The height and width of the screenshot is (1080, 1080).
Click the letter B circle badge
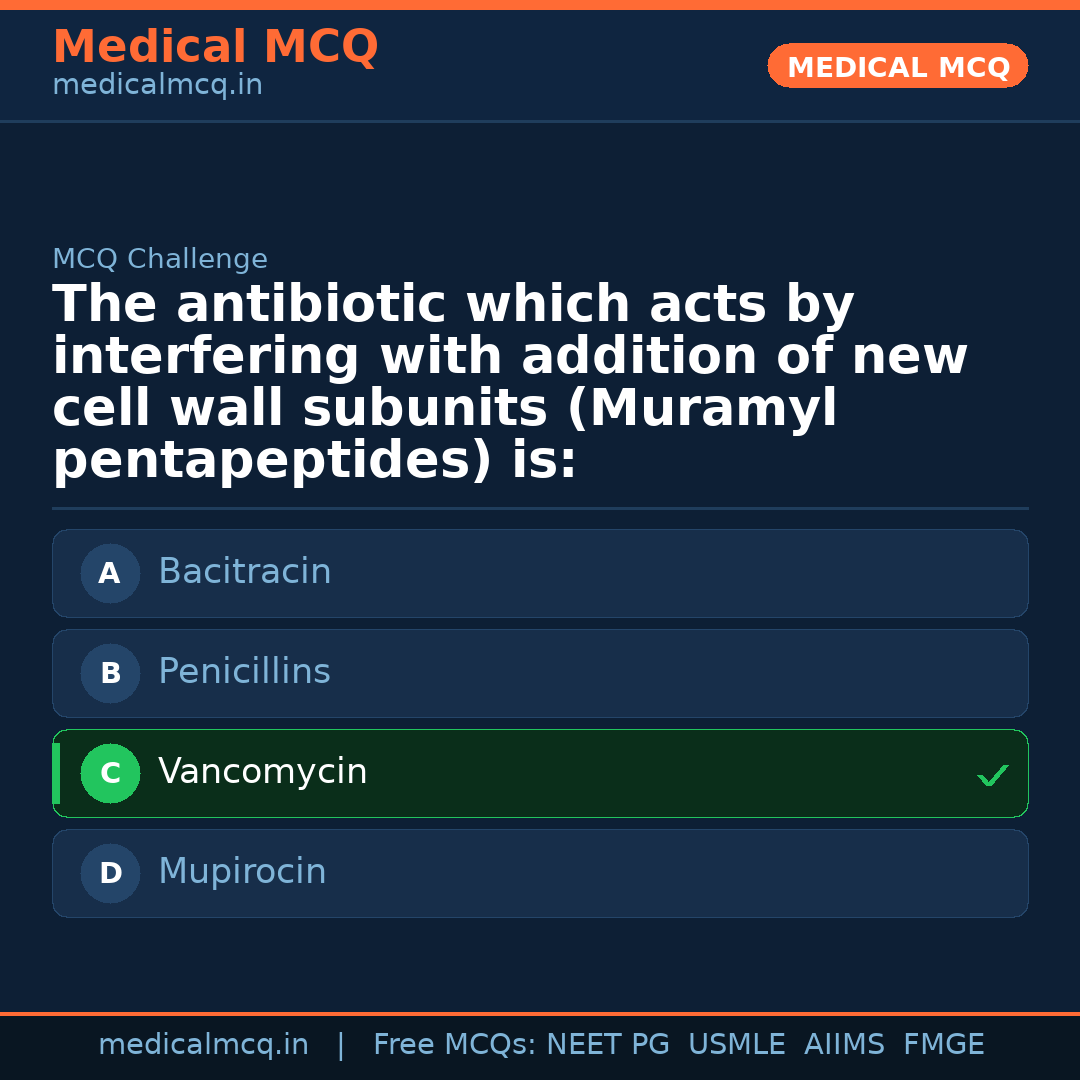pos(110,674)
